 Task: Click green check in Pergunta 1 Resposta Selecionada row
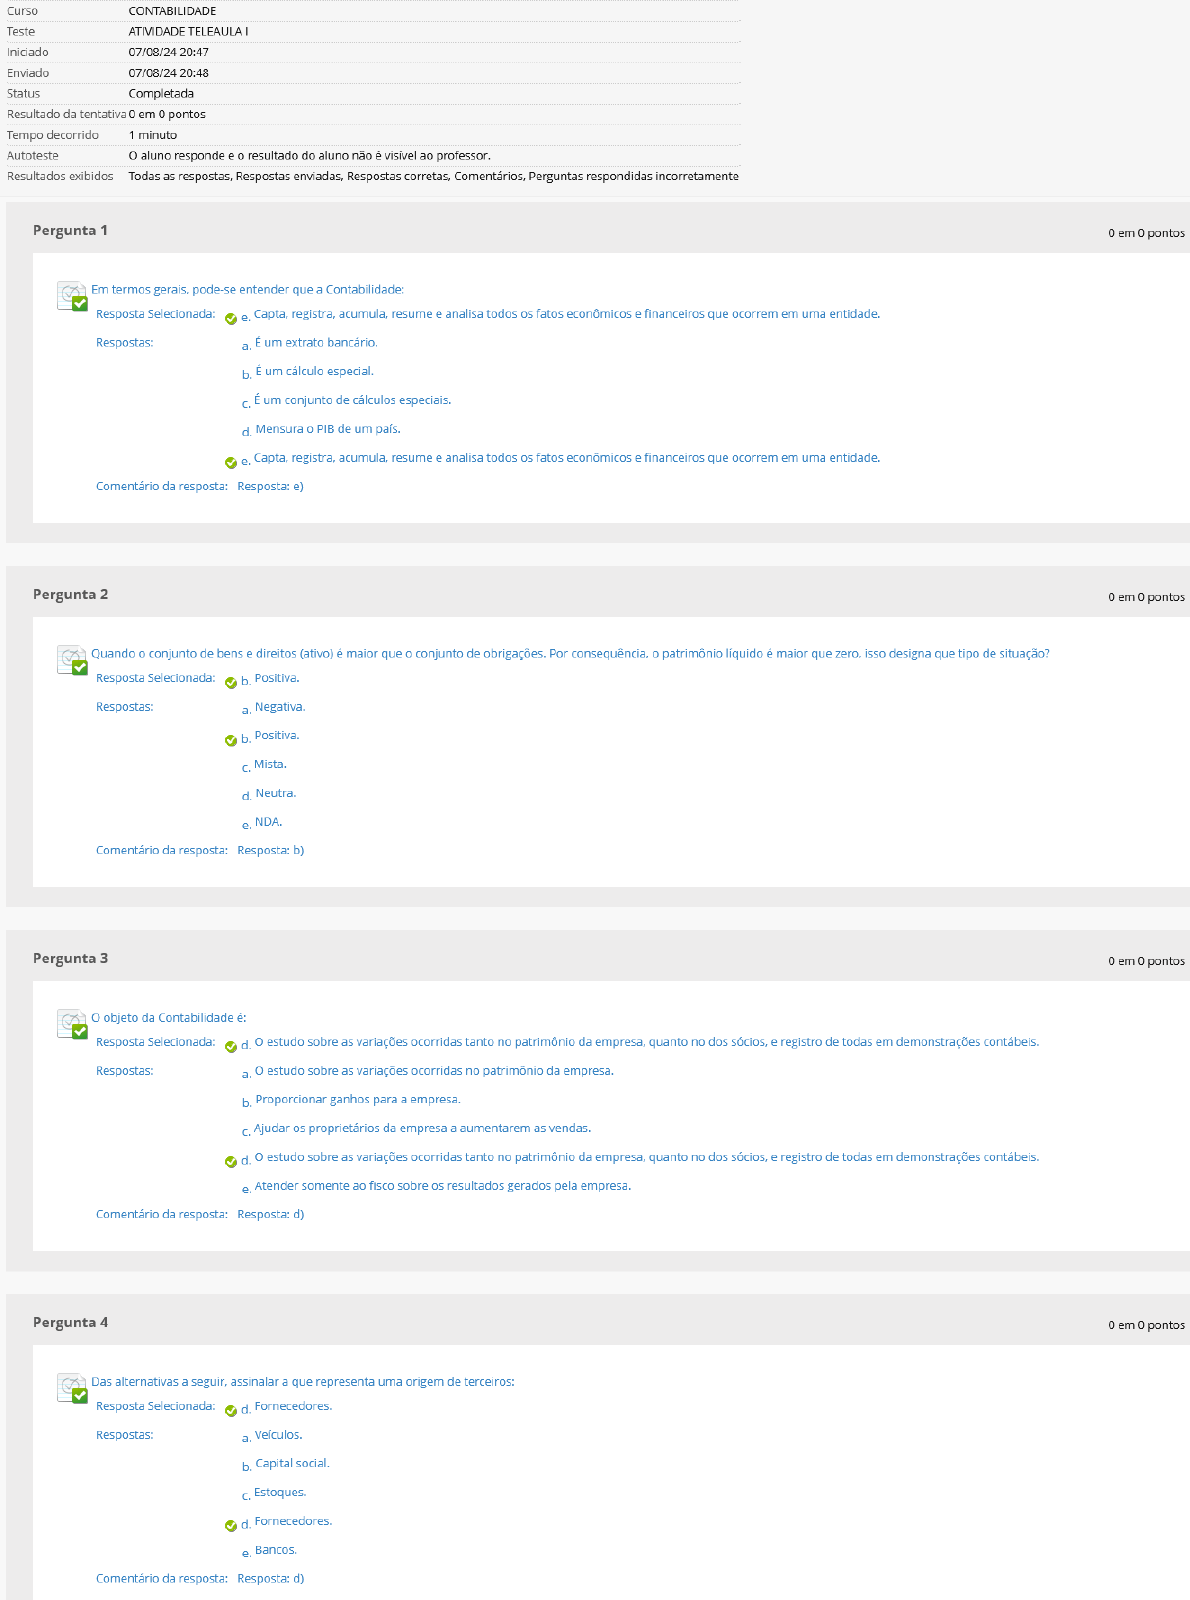pos(231,319)
